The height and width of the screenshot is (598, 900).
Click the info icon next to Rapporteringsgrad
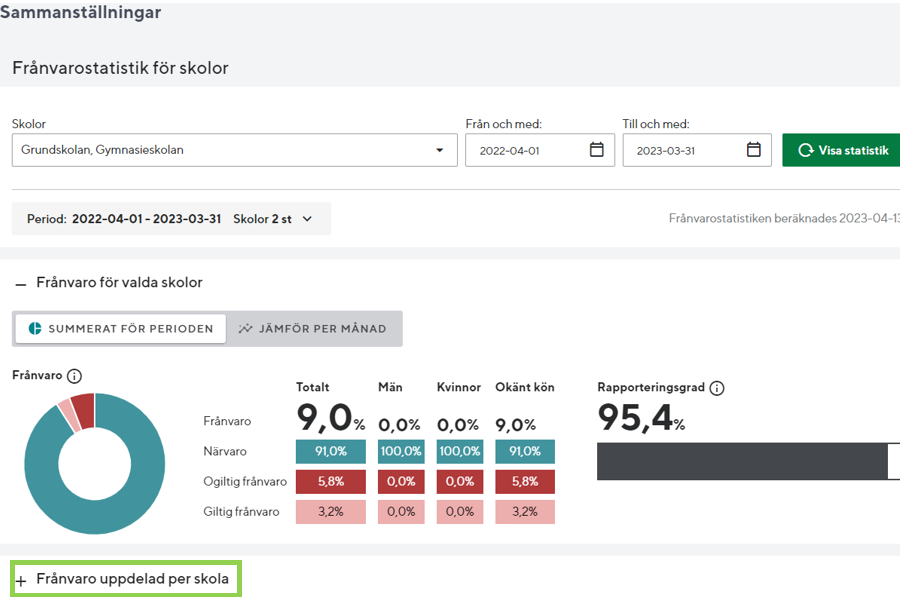coord(716,388)
